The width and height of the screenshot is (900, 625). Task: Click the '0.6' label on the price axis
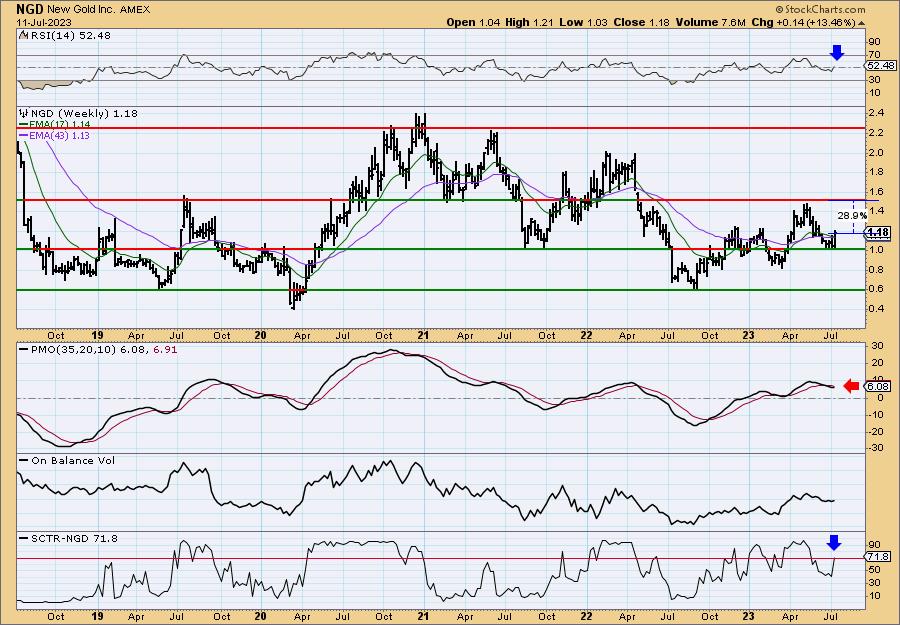(876, 289)
